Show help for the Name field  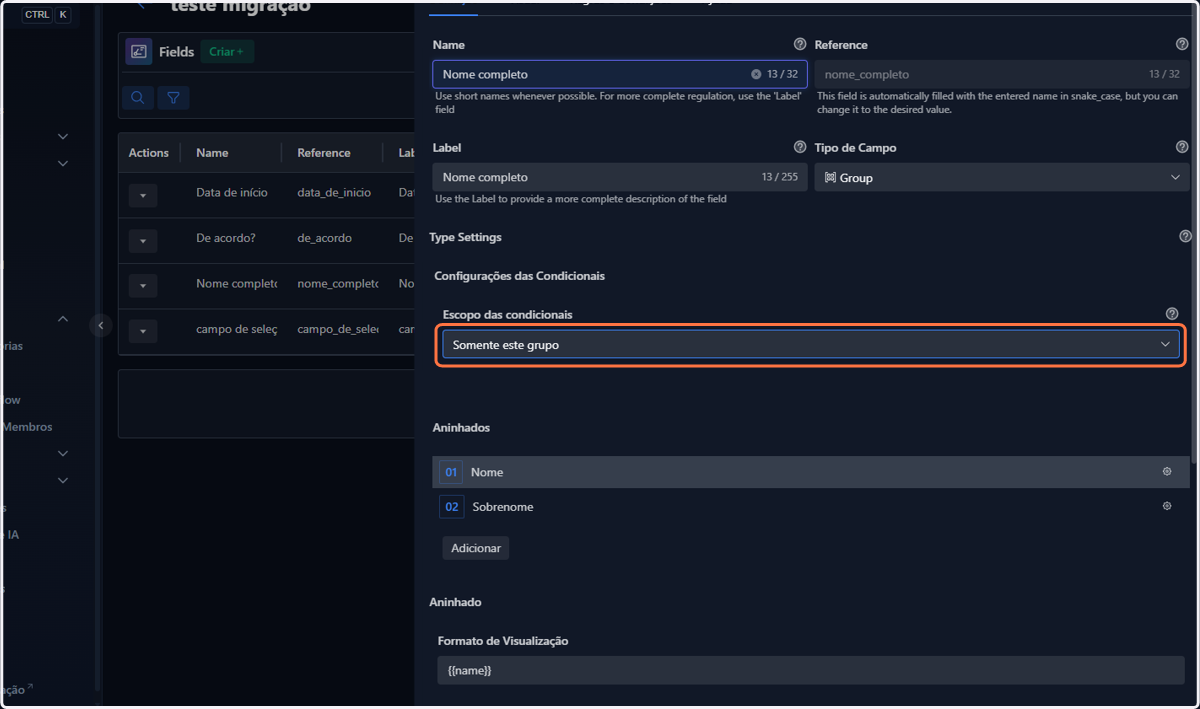coord(800,45)
